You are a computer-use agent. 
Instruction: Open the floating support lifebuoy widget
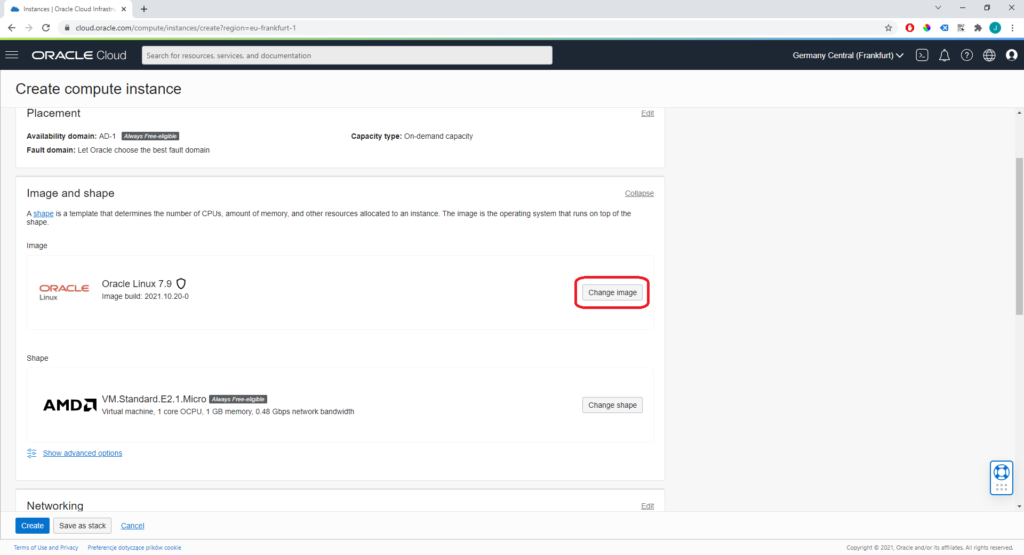click(1001, 477)
